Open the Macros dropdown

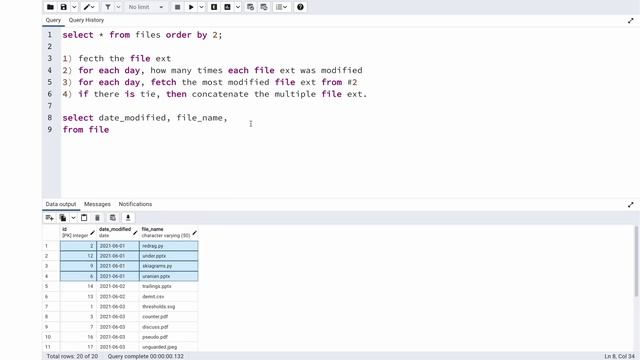point(282,7)
